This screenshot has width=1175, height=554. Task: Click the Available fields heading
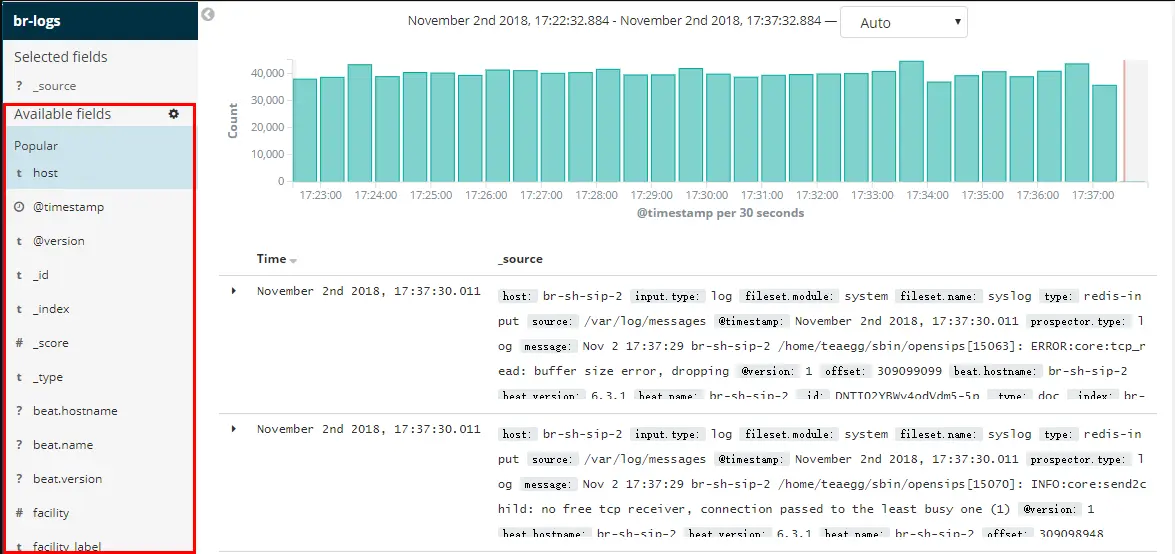point(62,114)
